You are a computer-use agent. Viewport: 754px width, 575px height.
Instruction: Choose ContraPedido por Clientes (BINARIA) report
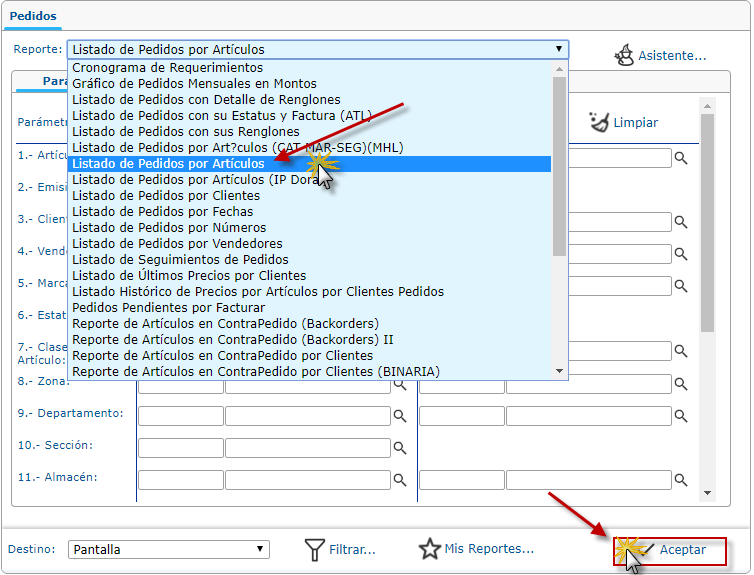coord(310,372)
